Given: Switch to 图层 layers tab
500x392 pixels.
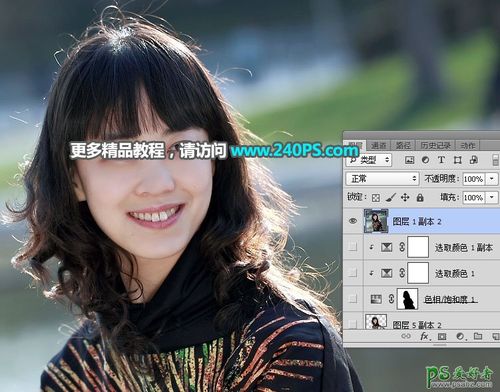Looking at the screenshot, I should click(355, 145).
